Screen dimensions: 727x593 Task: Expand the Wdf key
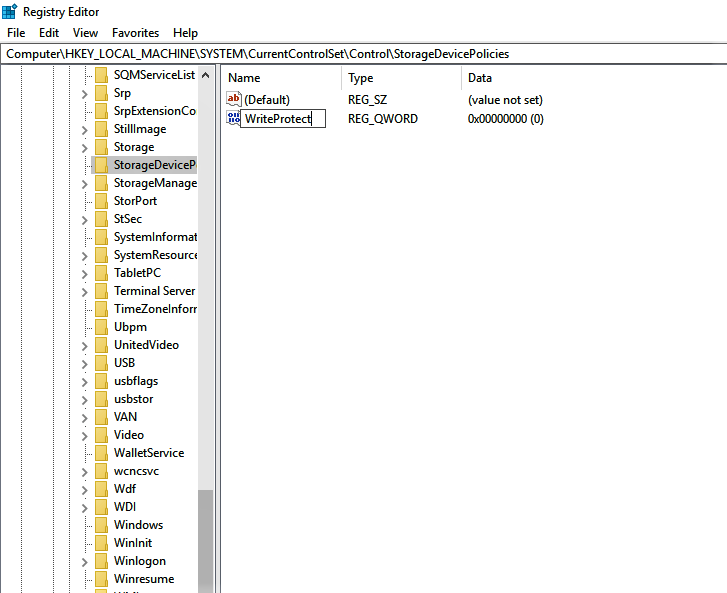click(84, 491)
